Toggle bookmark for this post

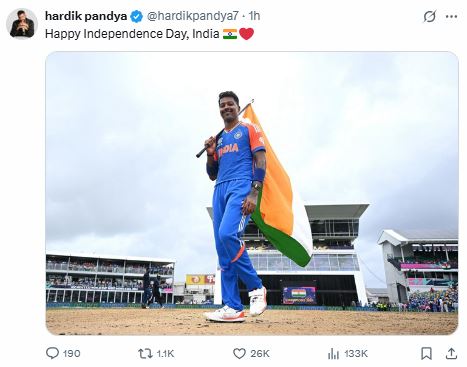(x=426, y=353)
